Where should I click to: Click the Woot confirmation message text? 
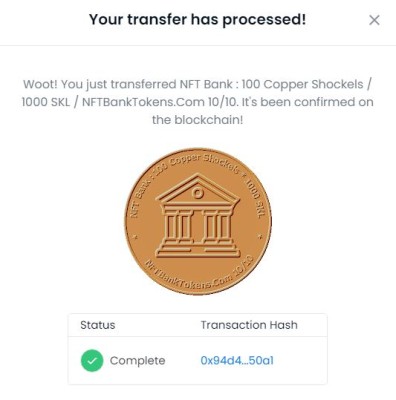197,102
